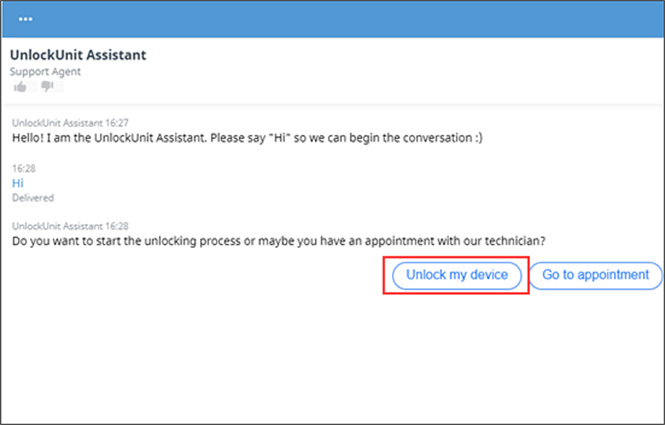
Task: Click the blue chat window header bar
Action: (332, 19)
